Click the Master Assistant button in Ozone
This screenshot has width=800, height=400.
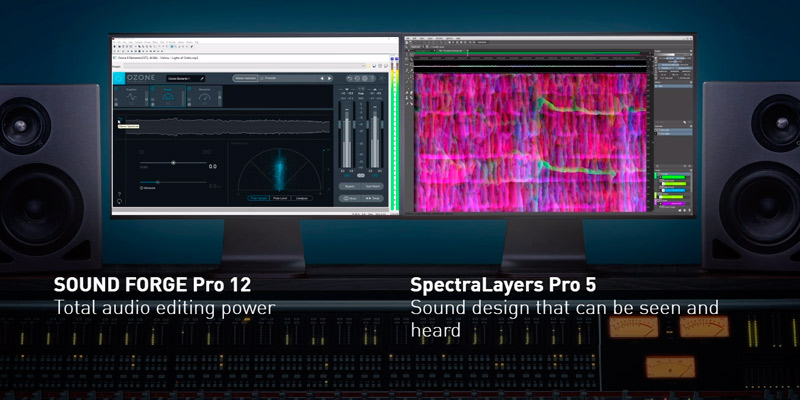coord(245,78)
